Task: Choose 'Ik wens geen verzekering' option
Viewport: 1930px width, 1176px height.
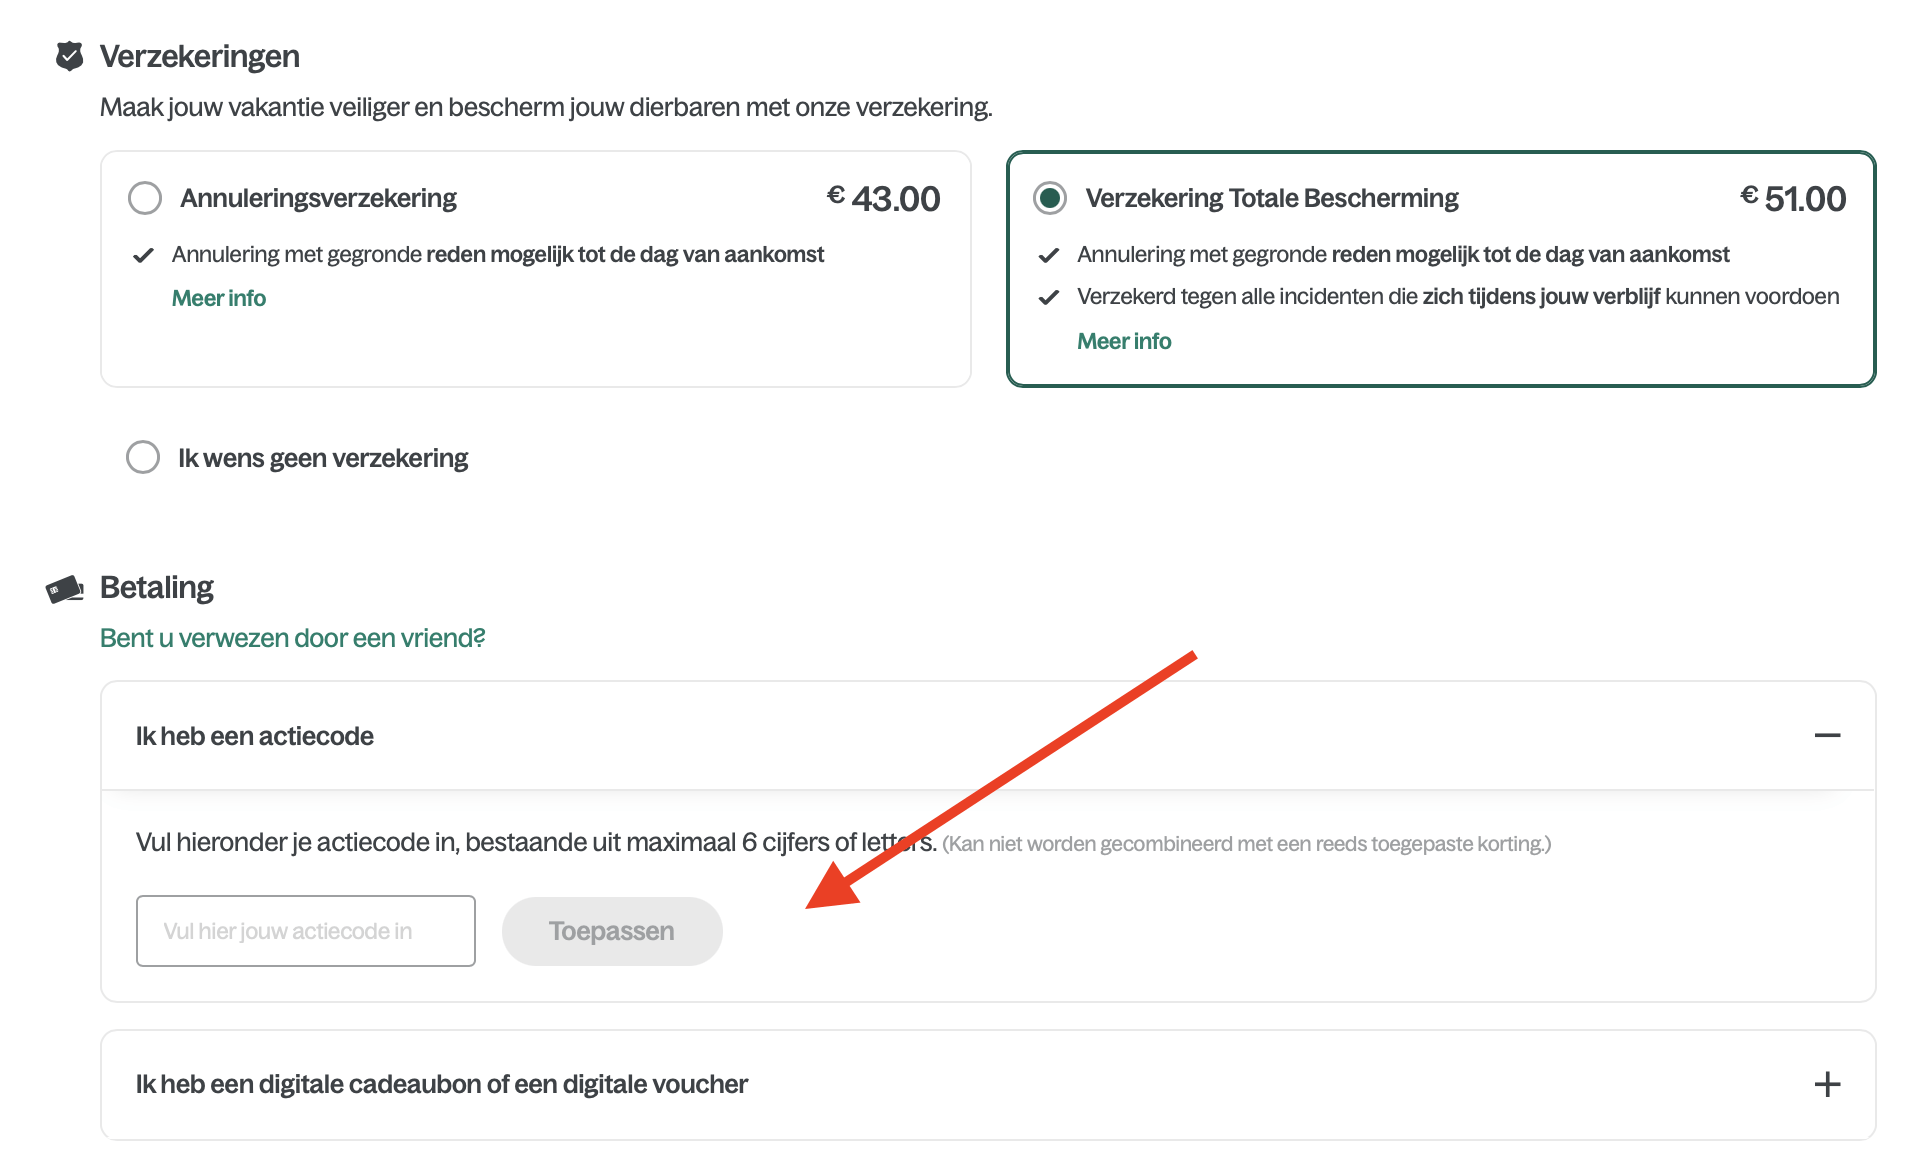Action: pos(143,457)
